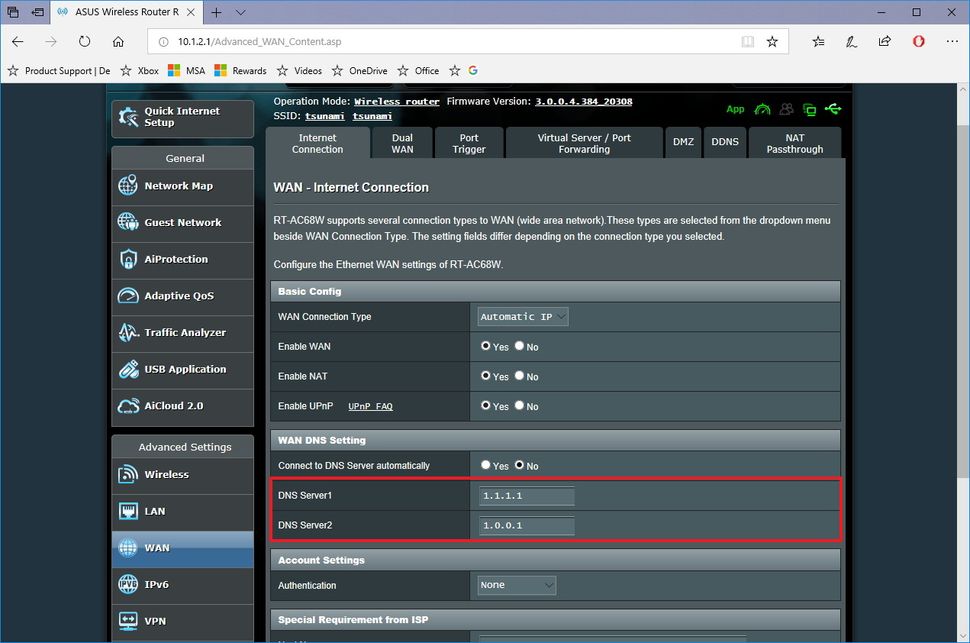Image resolution: width=970 pixels, height=643 pixels.
Task: Open the Traffic Analyzer
Action: [x=182, y=333]
